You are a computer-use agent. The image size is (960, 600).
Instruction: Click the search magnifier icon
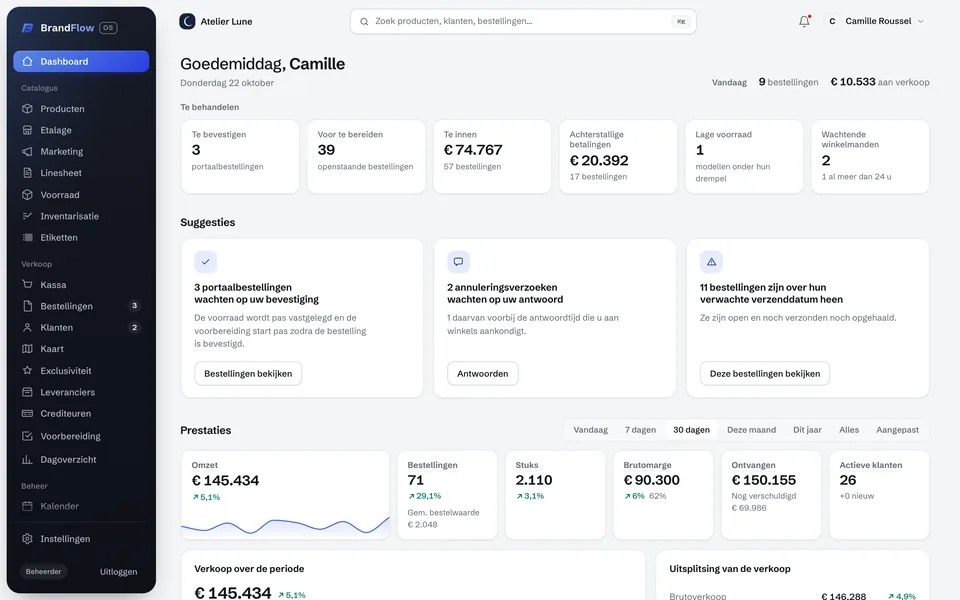pos(364,21)
